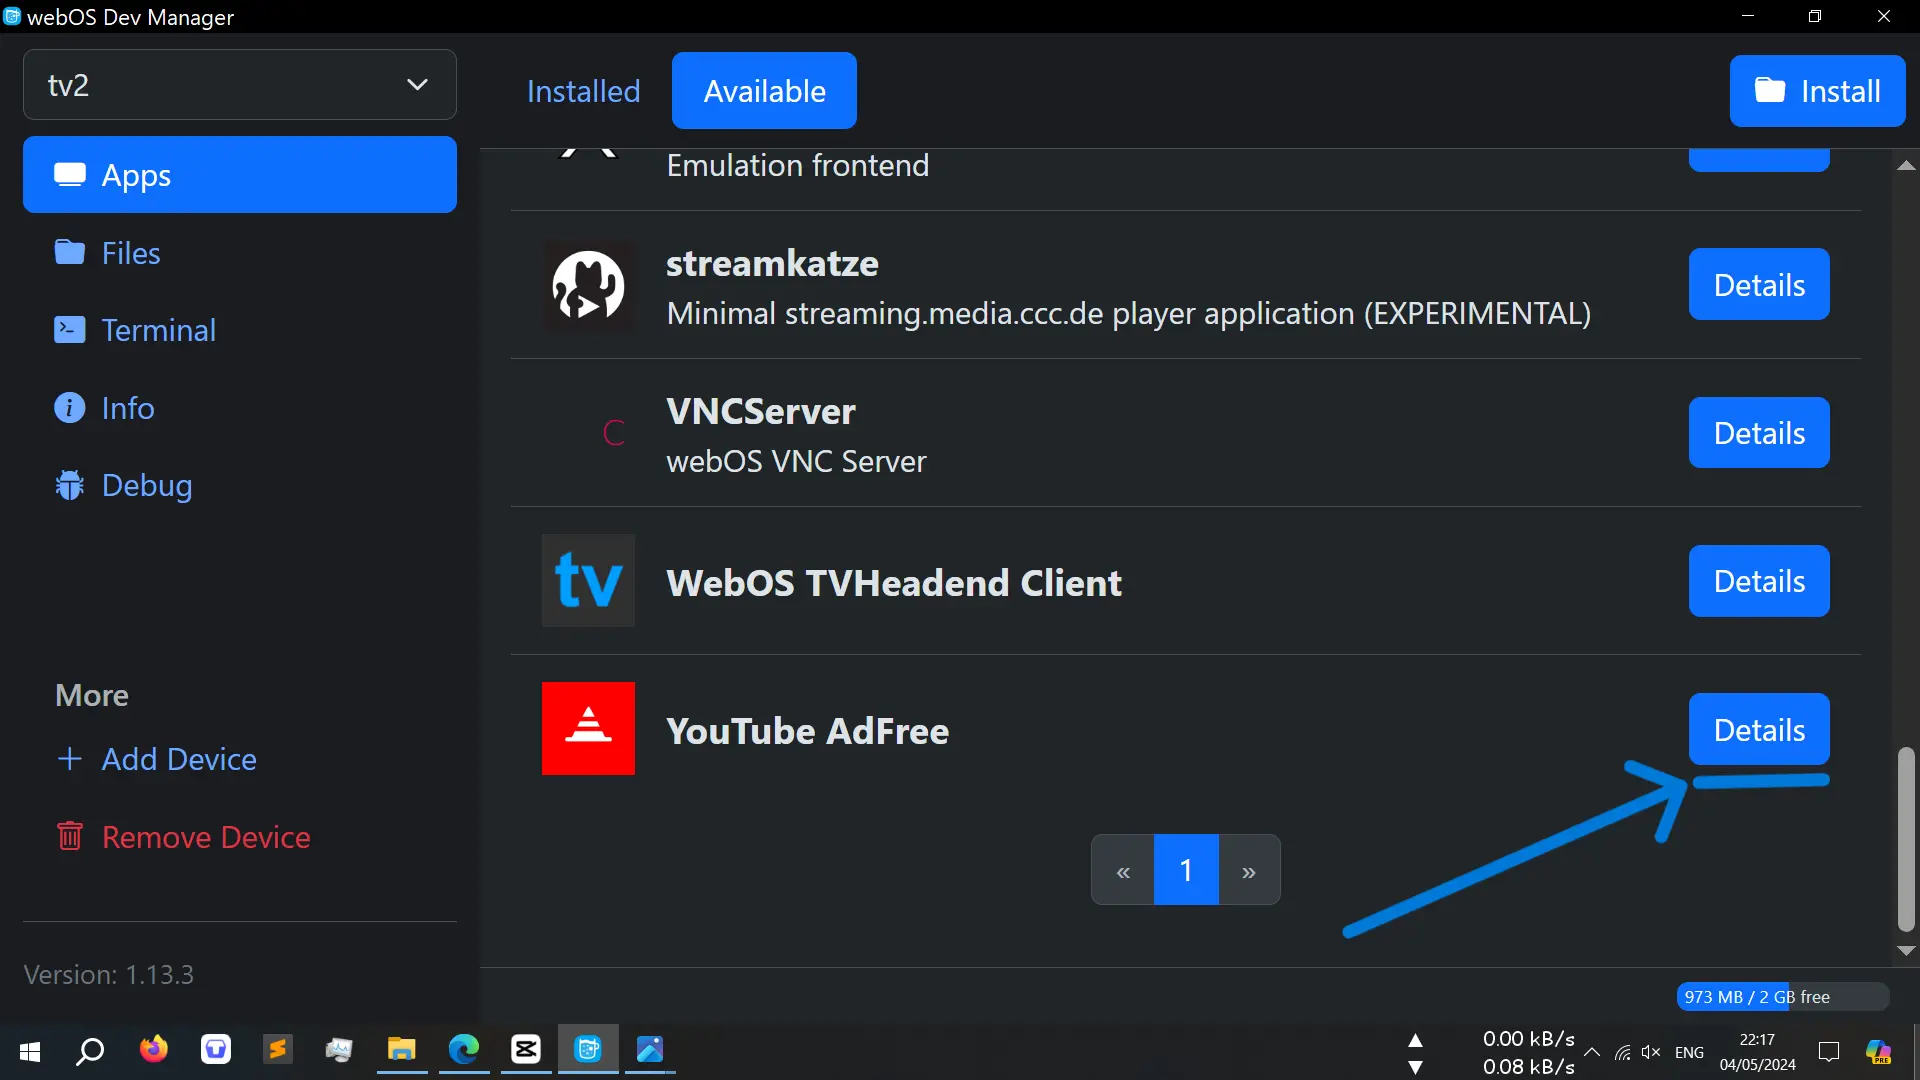Click the Install button

(x=1817, y=91)
